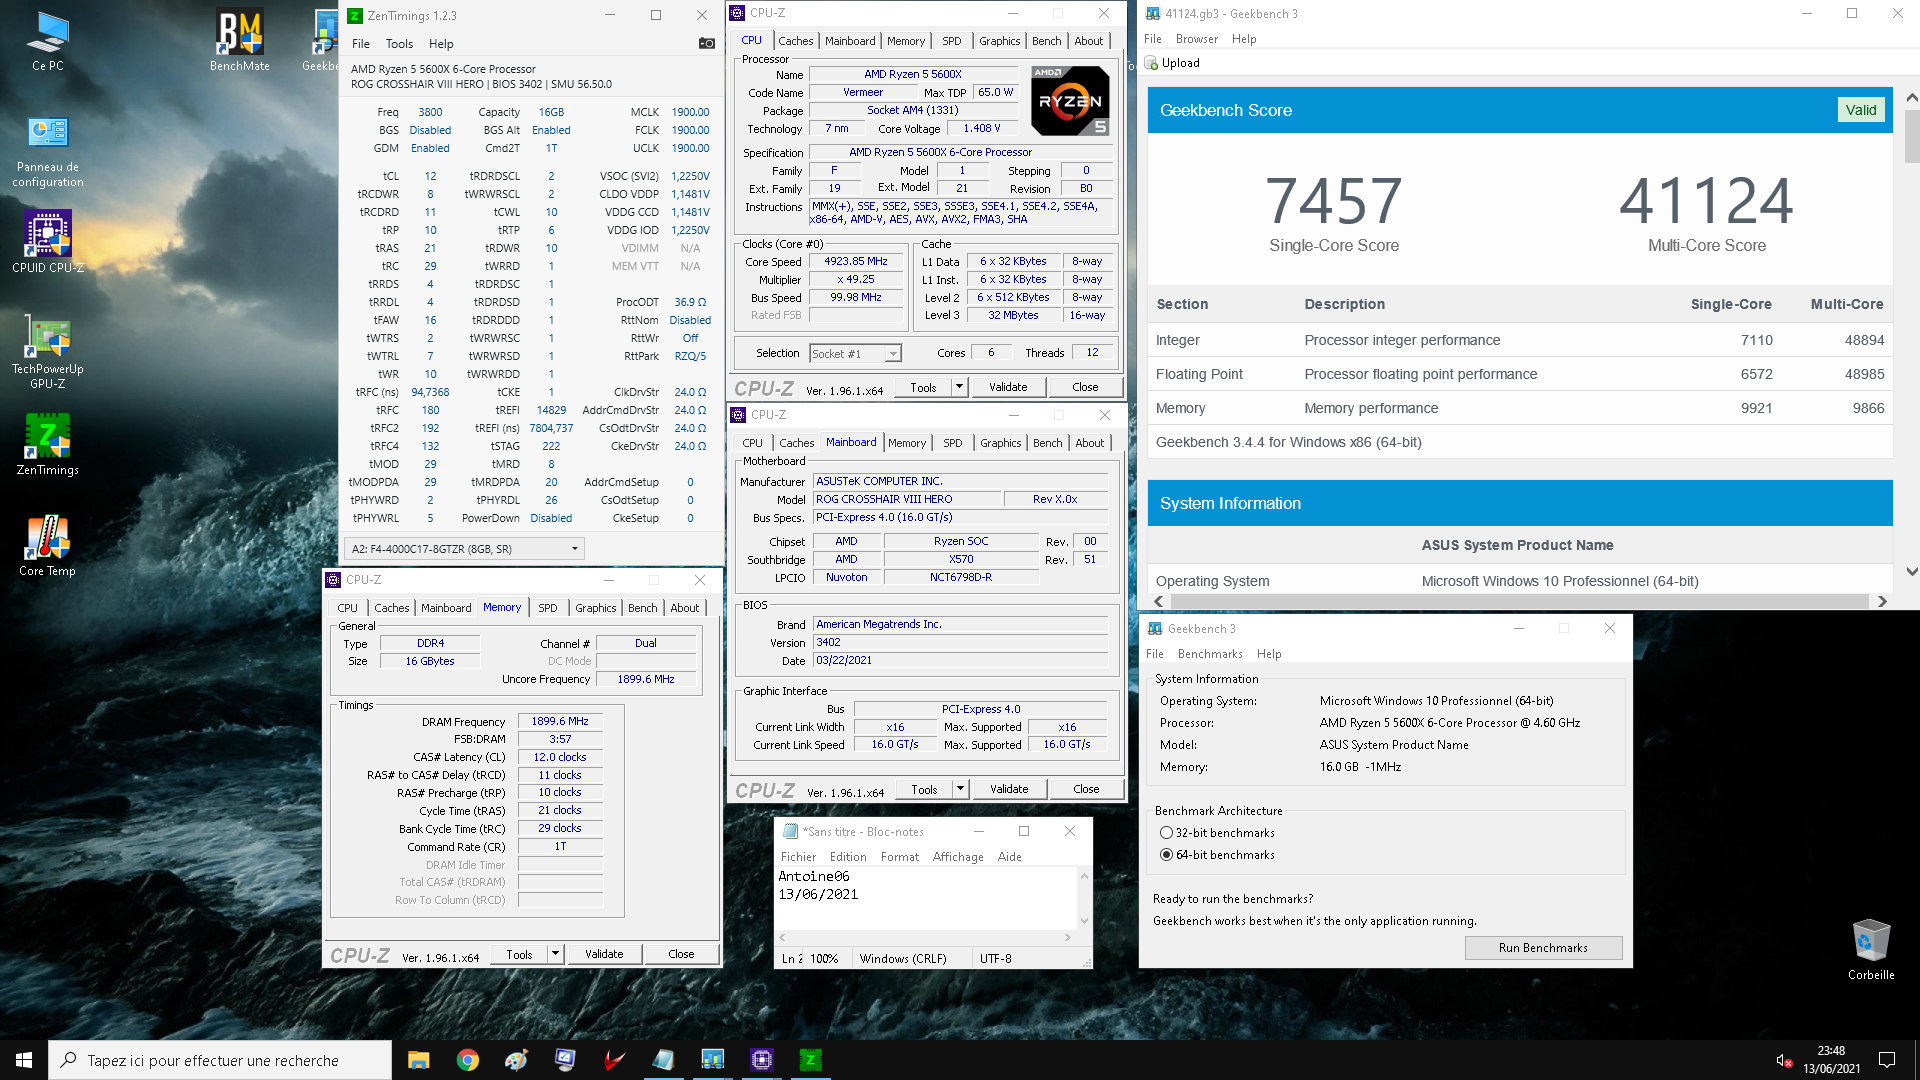Click Validate in CPU-Z CPU window
The image size is (1920, 1080).
pos(1007,387)
